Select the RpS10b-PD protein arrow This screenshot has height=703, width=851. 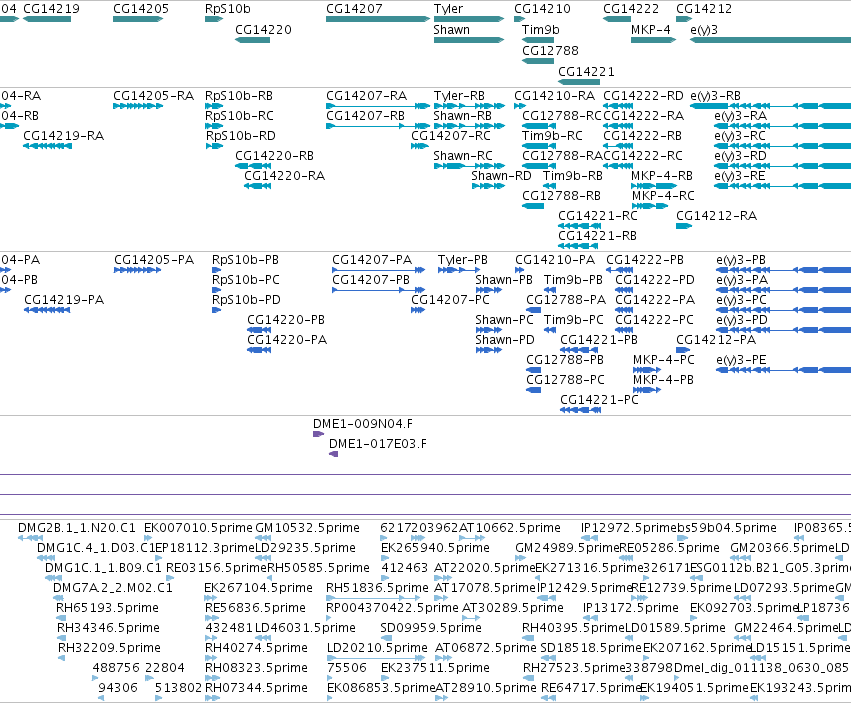coord(217,310)
